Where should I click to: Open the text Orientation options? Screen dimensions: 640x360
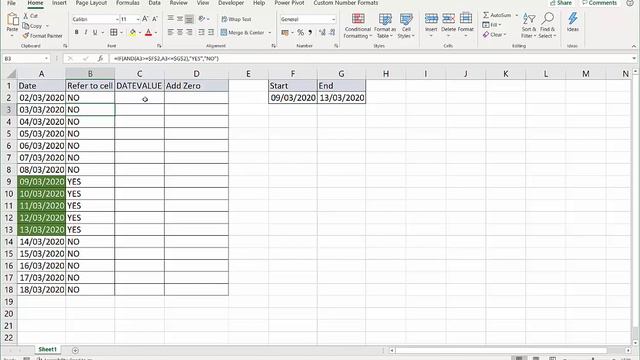pos(202,19)
